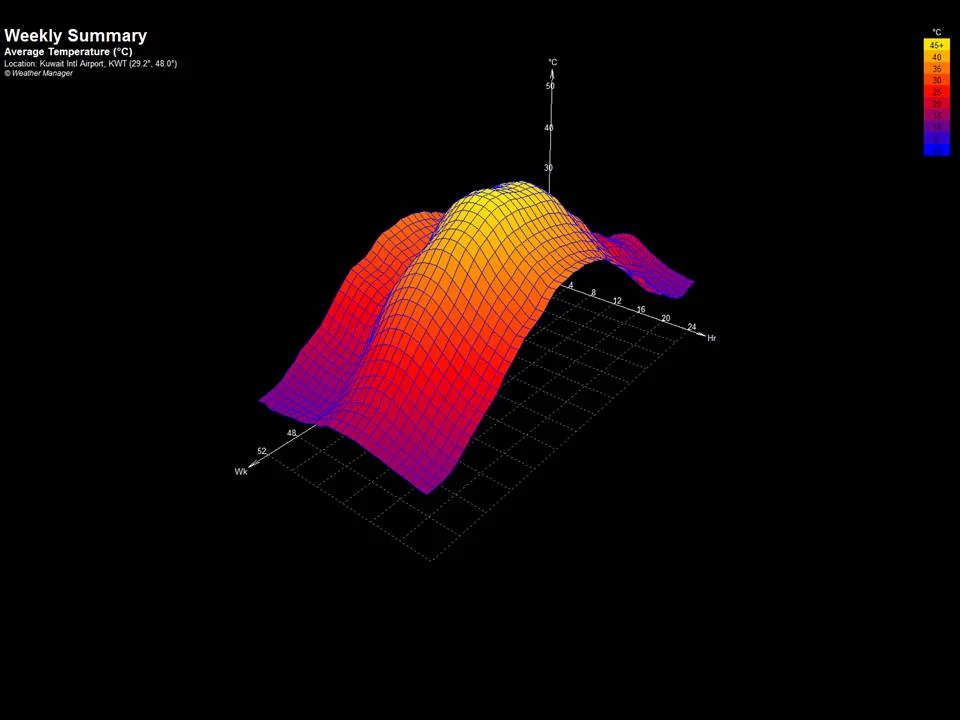Click the '°C' heading above the legend
Screen dimensions: 960x720
click(x=936, y=32)
